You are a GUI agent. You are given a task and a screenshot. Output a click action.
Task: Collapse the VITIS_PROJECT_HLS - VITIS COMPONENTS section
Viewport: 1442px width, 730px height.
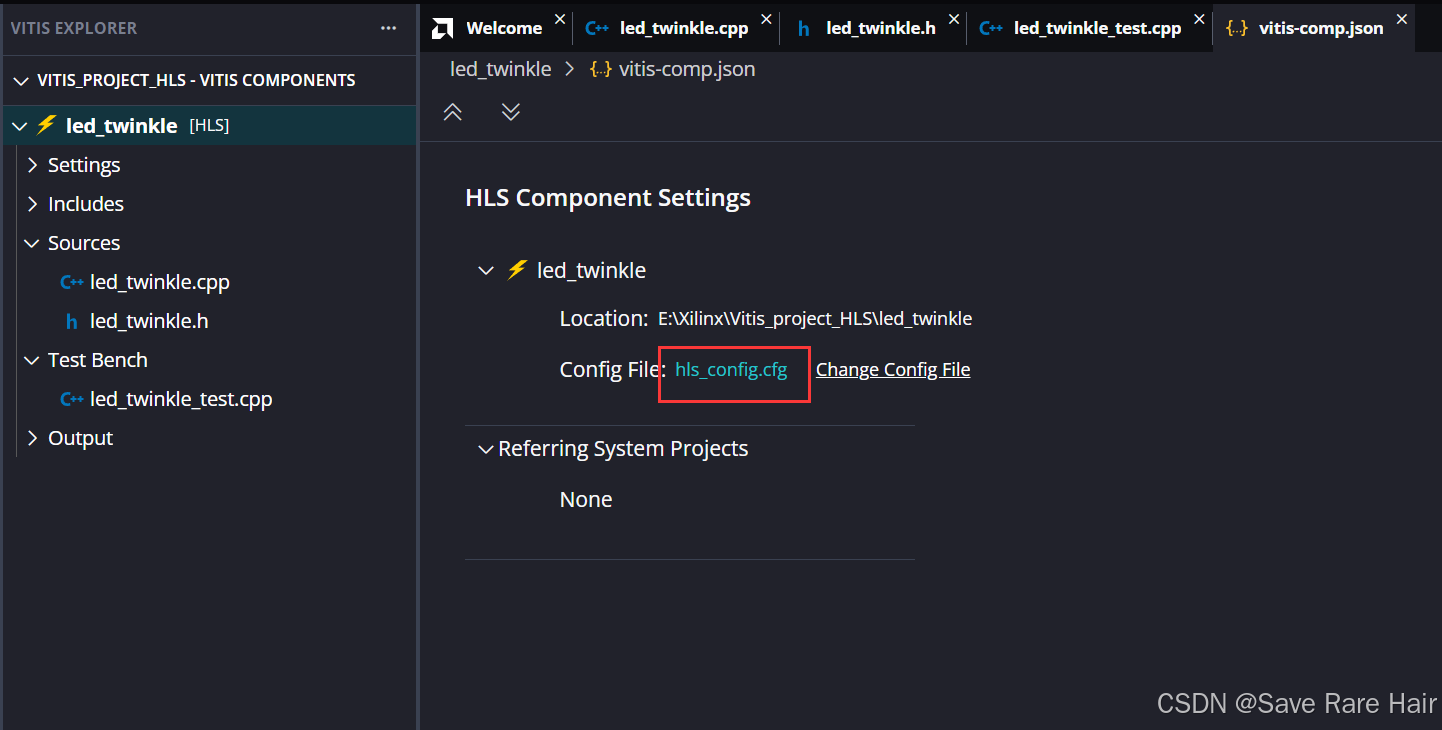(x=21, y=80)
